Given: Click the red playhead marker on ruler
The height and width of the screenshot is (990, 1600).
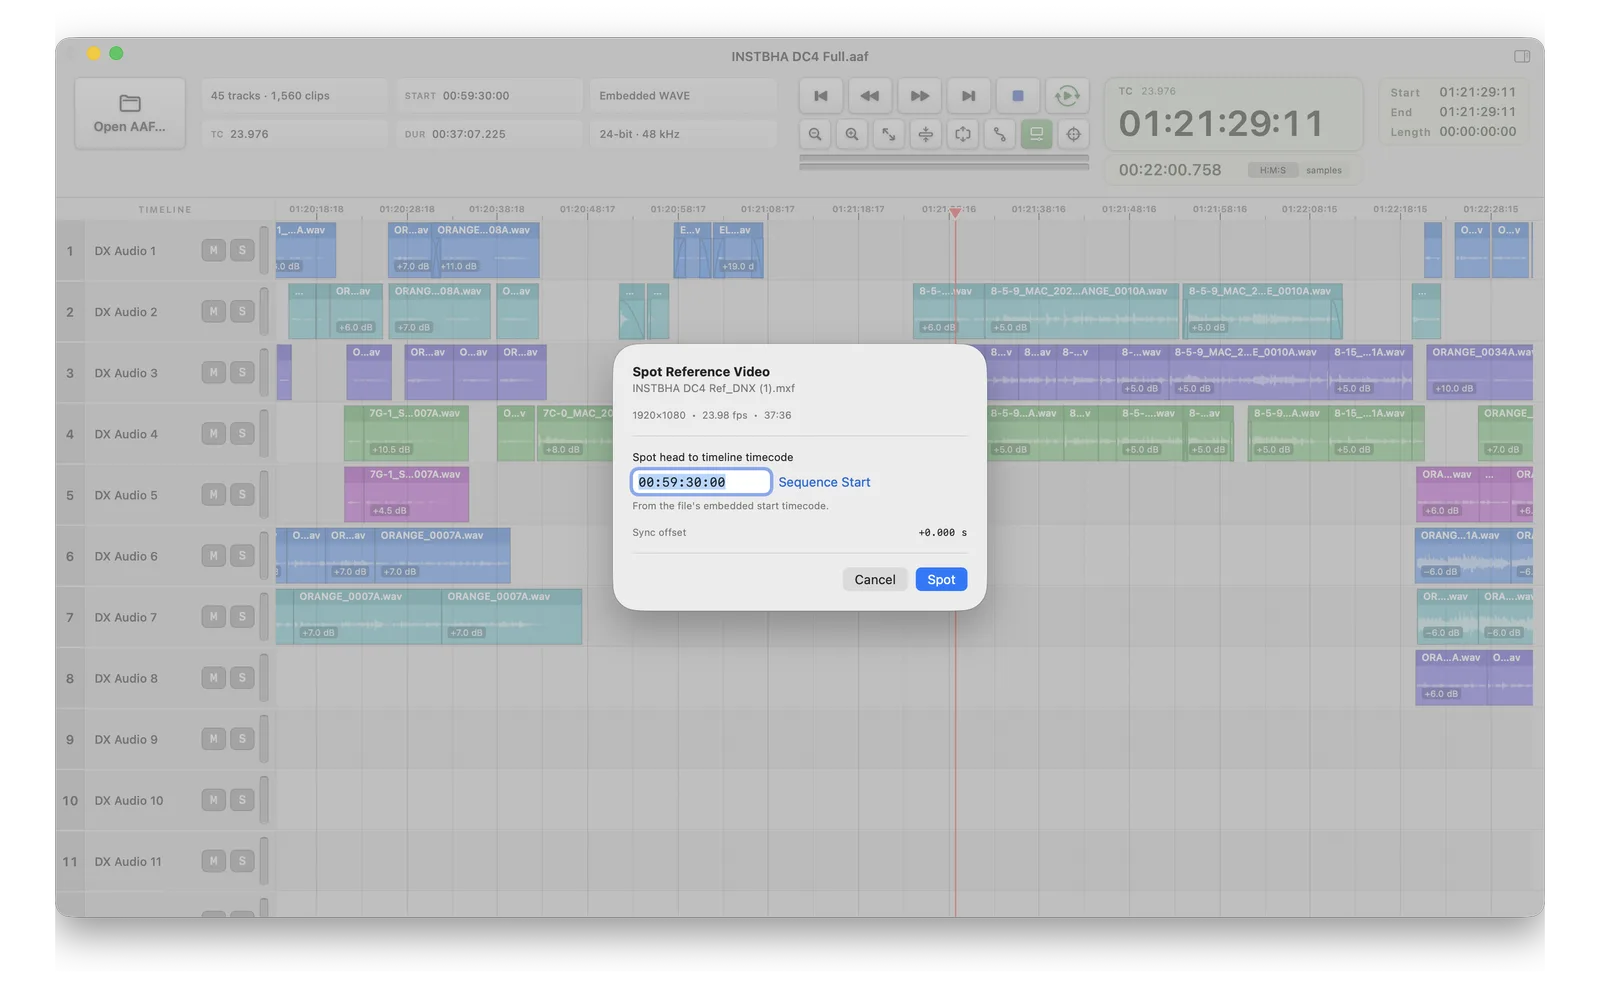Looking at the screenshot, I should coord(955,212).
